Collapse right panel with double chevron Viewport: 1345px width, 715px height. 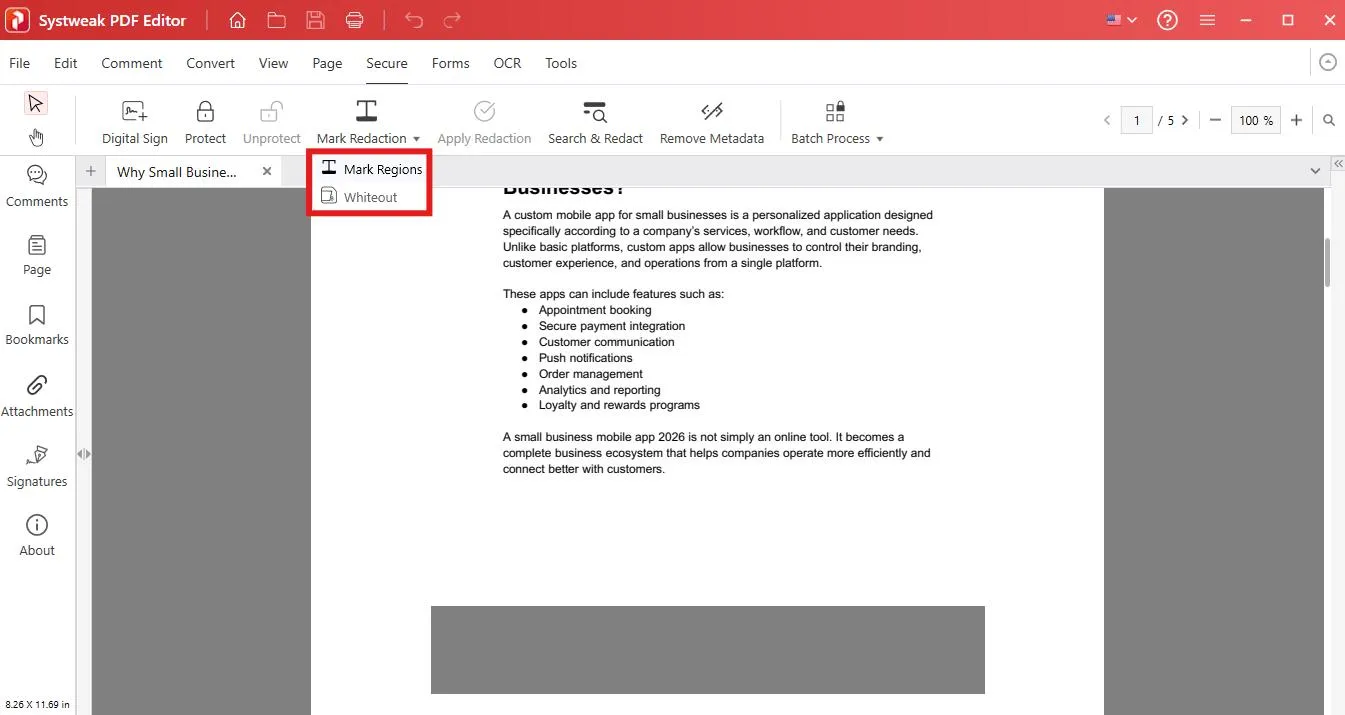[1337, 163]
